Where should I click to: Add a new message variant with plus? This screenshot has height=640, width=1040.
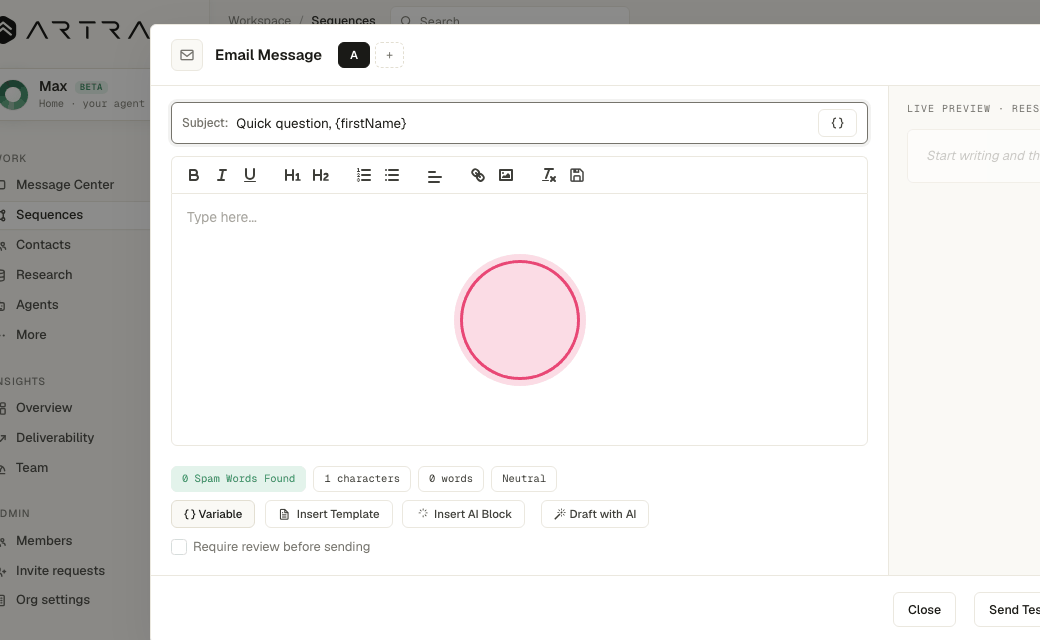[x=389, y=55]
